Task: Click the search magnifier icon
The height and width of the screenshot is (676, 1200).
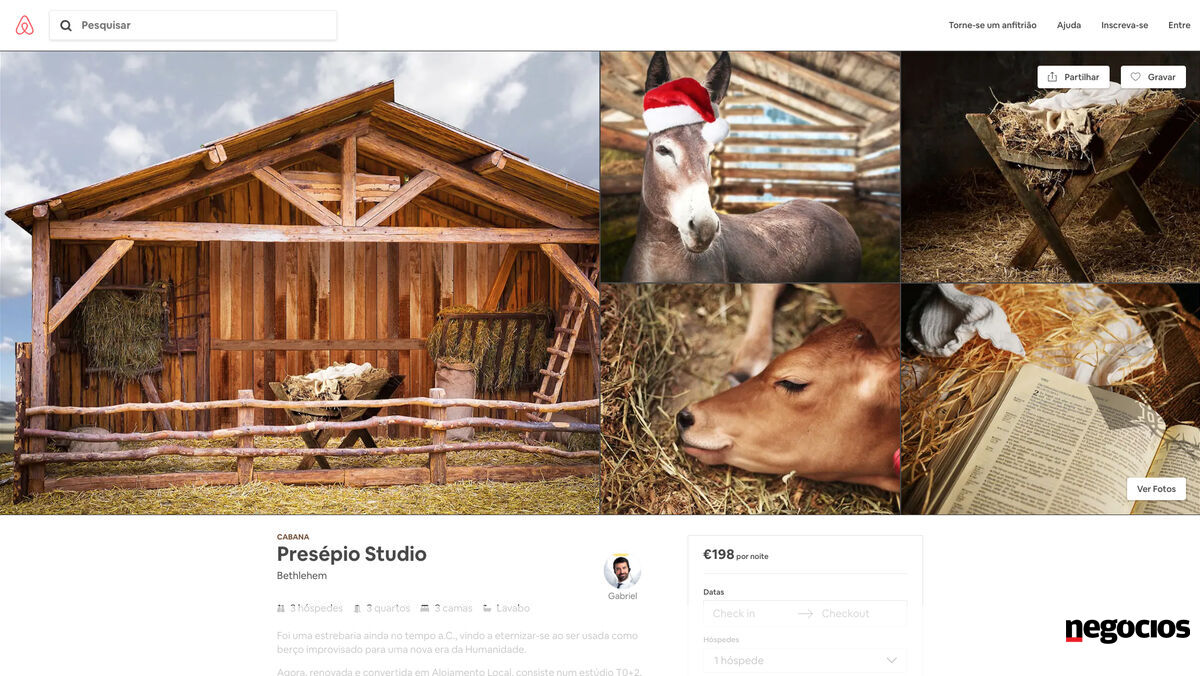Action: [x=66, y=25]
